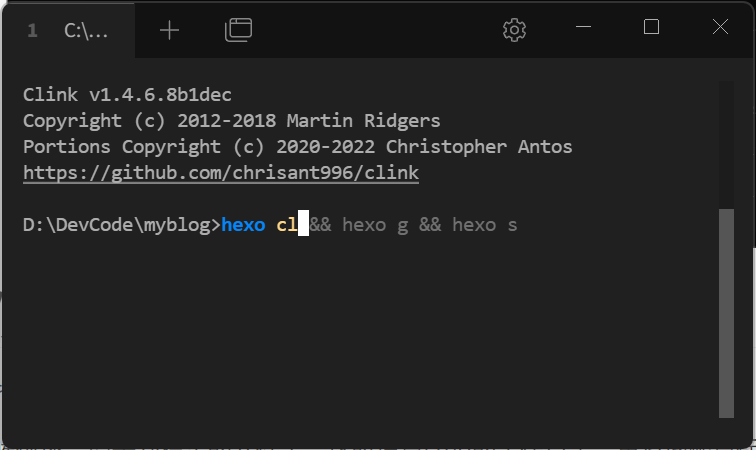Click the Clink v1.4.6.8b1dec version line
Viewport: 756px width, 450px height.
[x=127, y=95]
